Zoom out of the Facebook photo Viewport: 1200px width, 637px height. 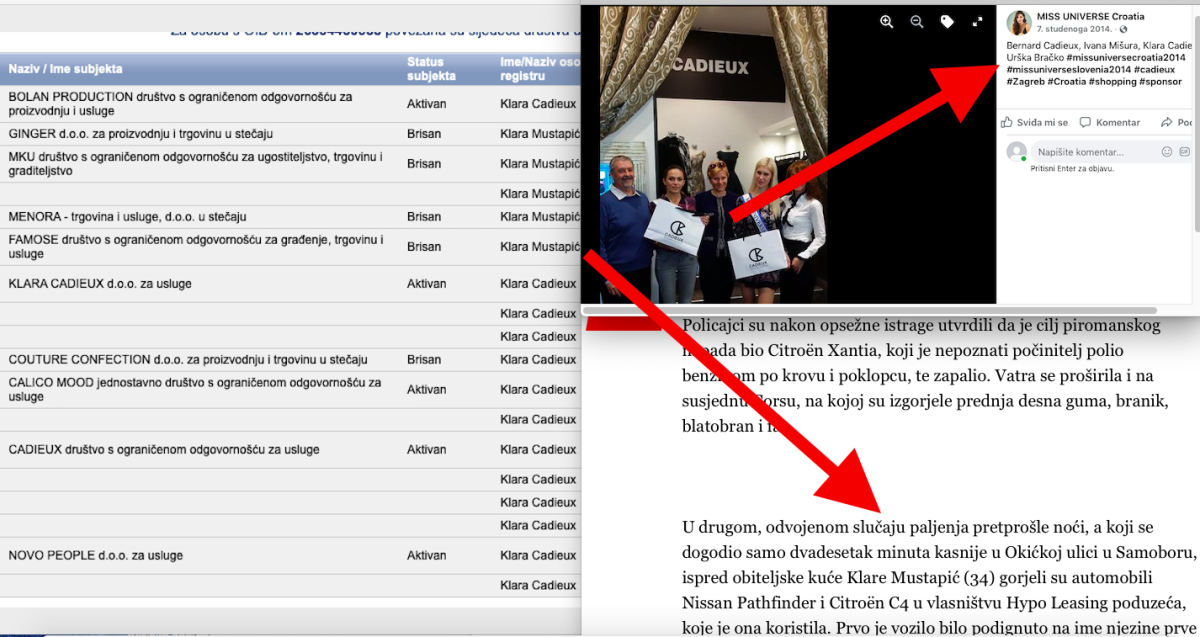[x=917, y=22]
